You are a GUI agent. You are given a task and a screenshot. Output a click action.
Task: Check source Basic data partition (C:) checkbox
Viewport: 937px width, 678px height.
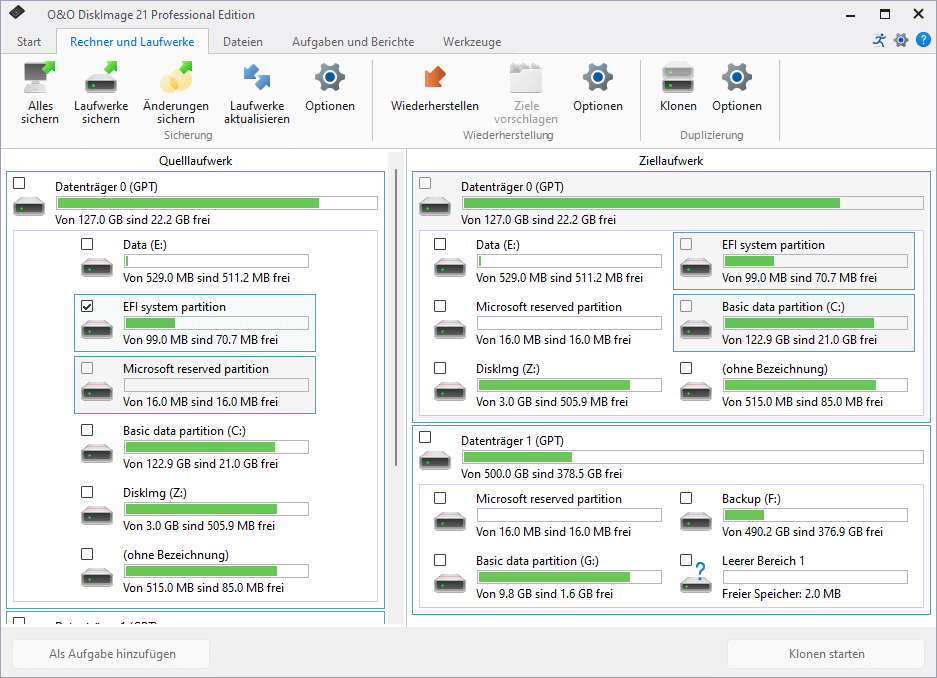87,430
